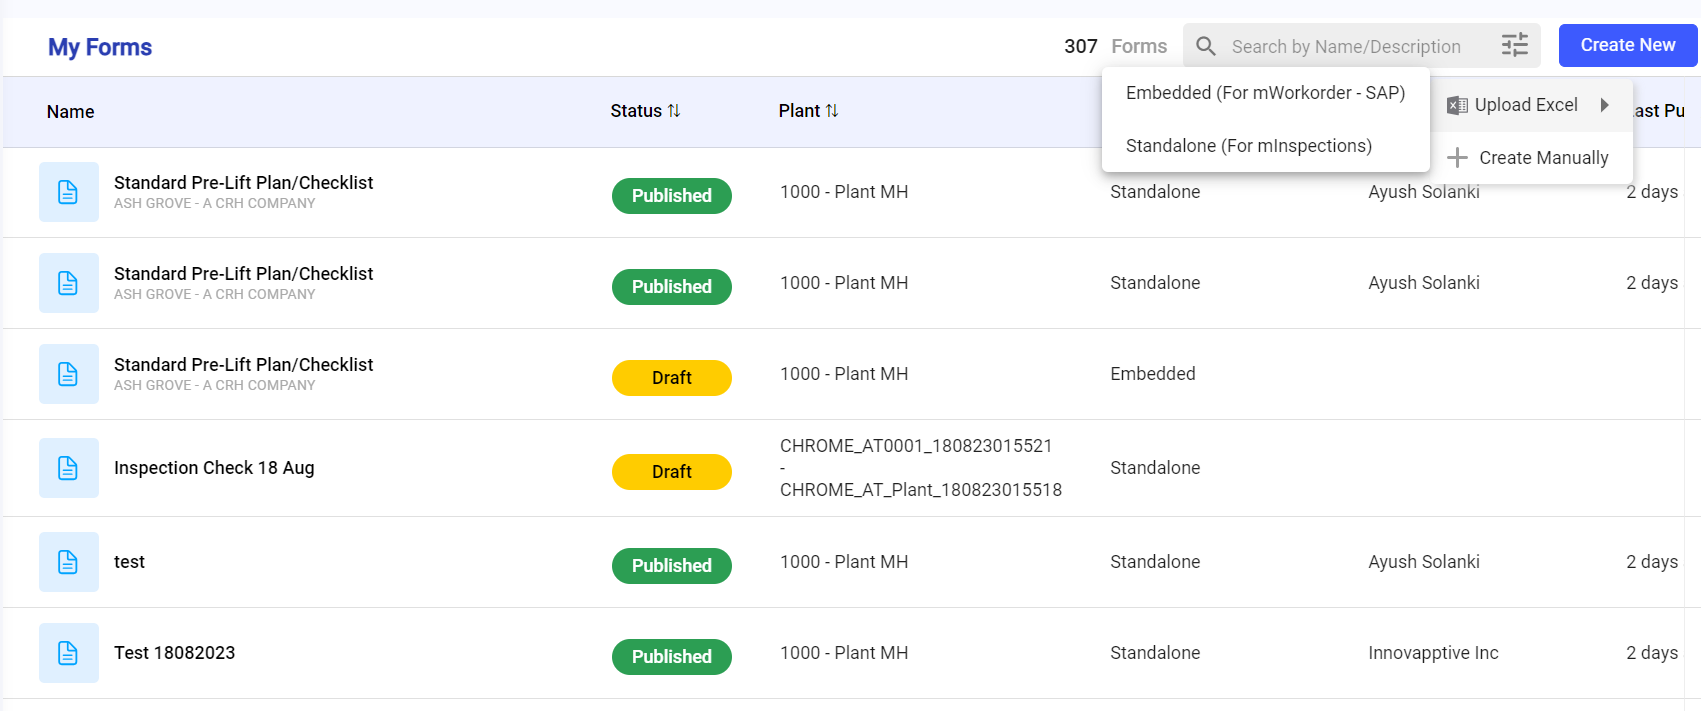Click the document icon for Test 18082023

68,653
